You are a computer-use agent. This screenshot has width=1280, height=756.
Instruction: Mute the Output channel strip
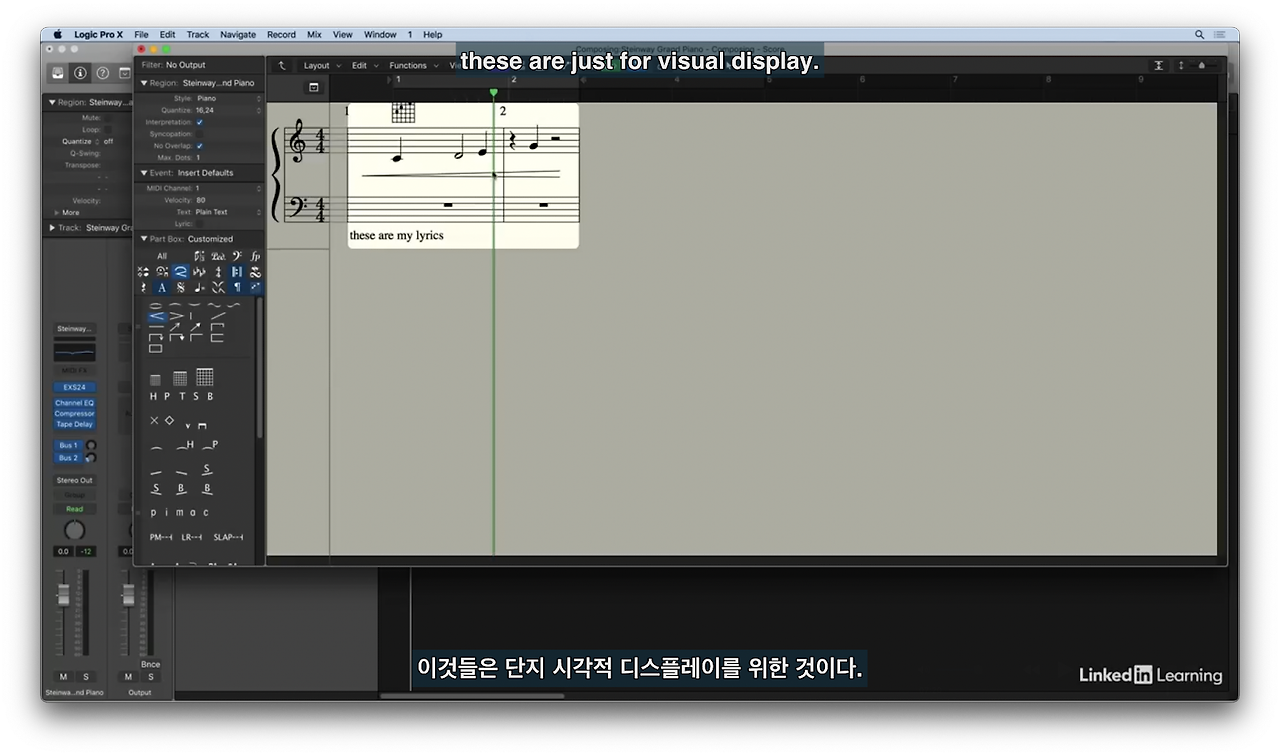(128, 677)
